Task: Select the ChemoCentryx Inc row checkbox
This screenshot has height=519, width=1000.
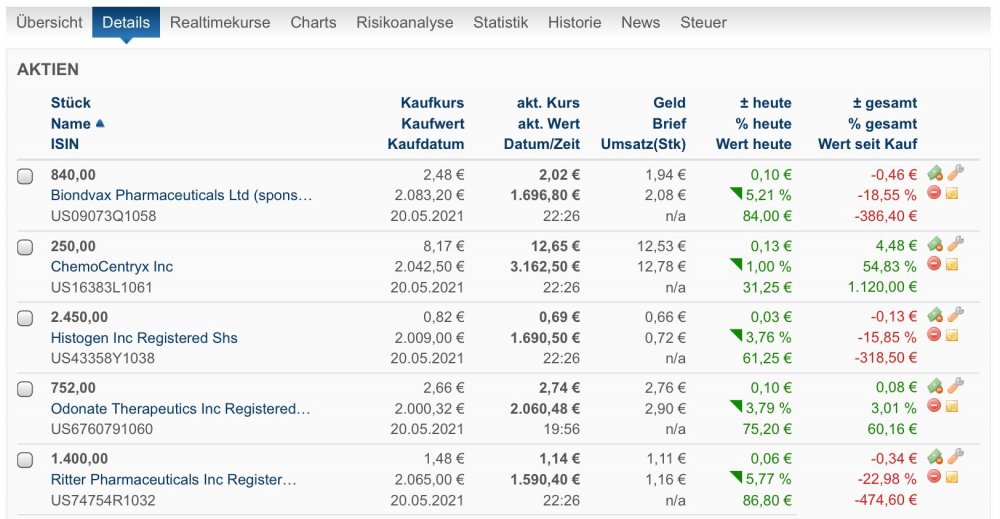Action: click(25, 248)
